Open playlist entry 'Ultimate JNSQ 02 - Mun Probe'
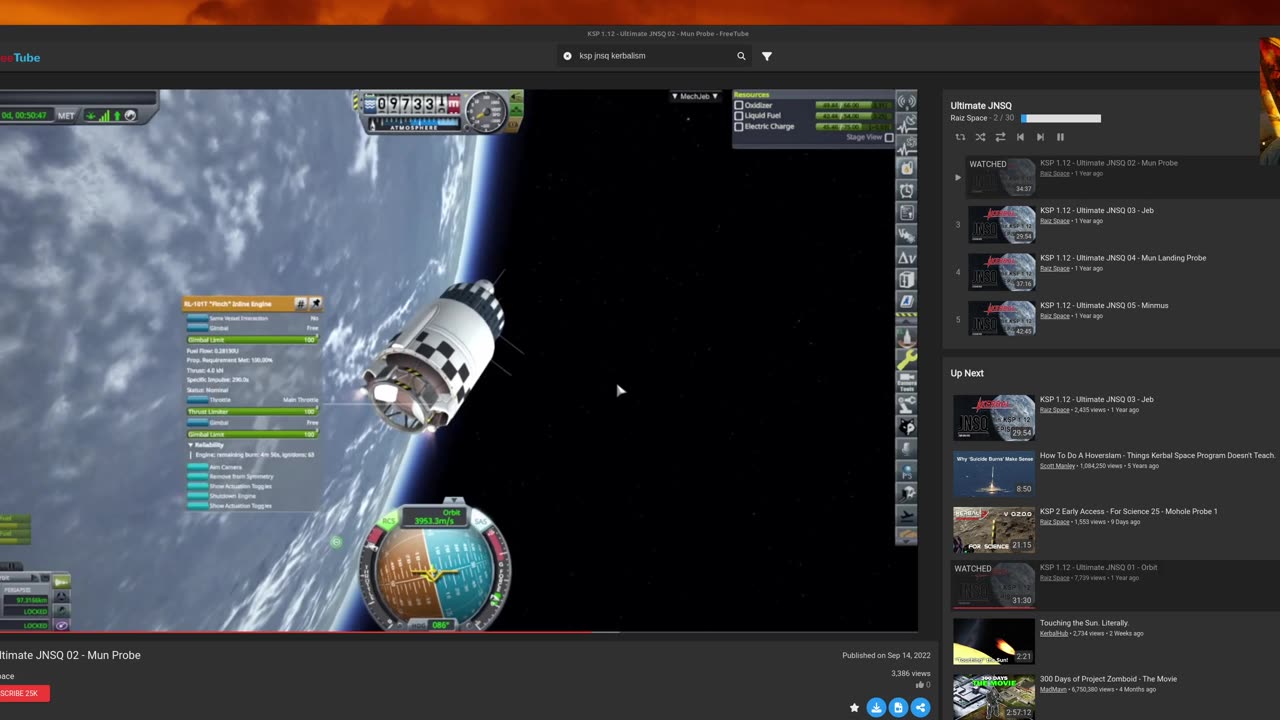Viewport: 1280px width, 720px height. (x=1109, y=163)
